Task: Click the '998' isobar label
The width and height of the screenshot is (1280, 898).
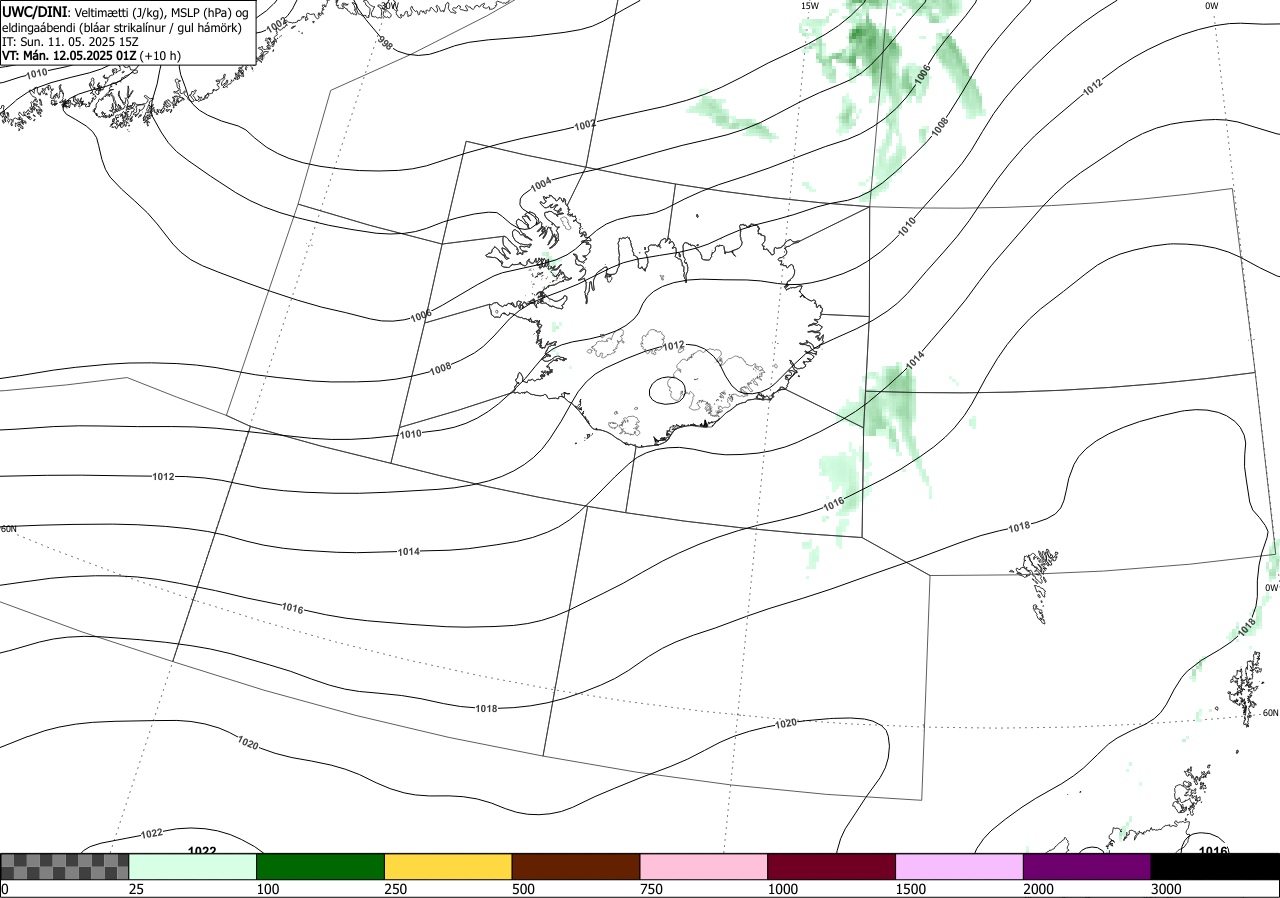Action: pos(385,43)
